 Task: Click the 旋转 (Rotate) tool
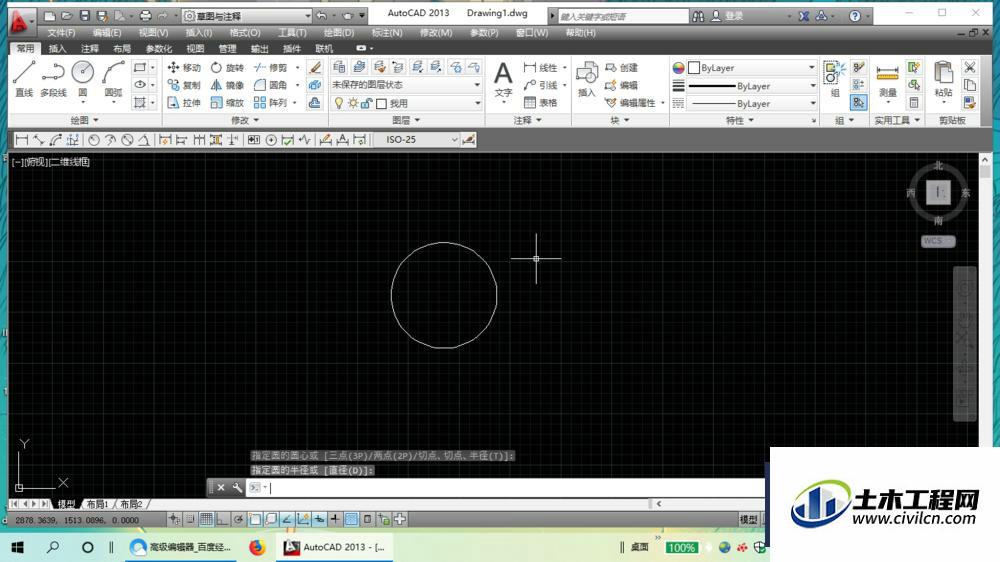pyautogui.click(x=227, y=68)
